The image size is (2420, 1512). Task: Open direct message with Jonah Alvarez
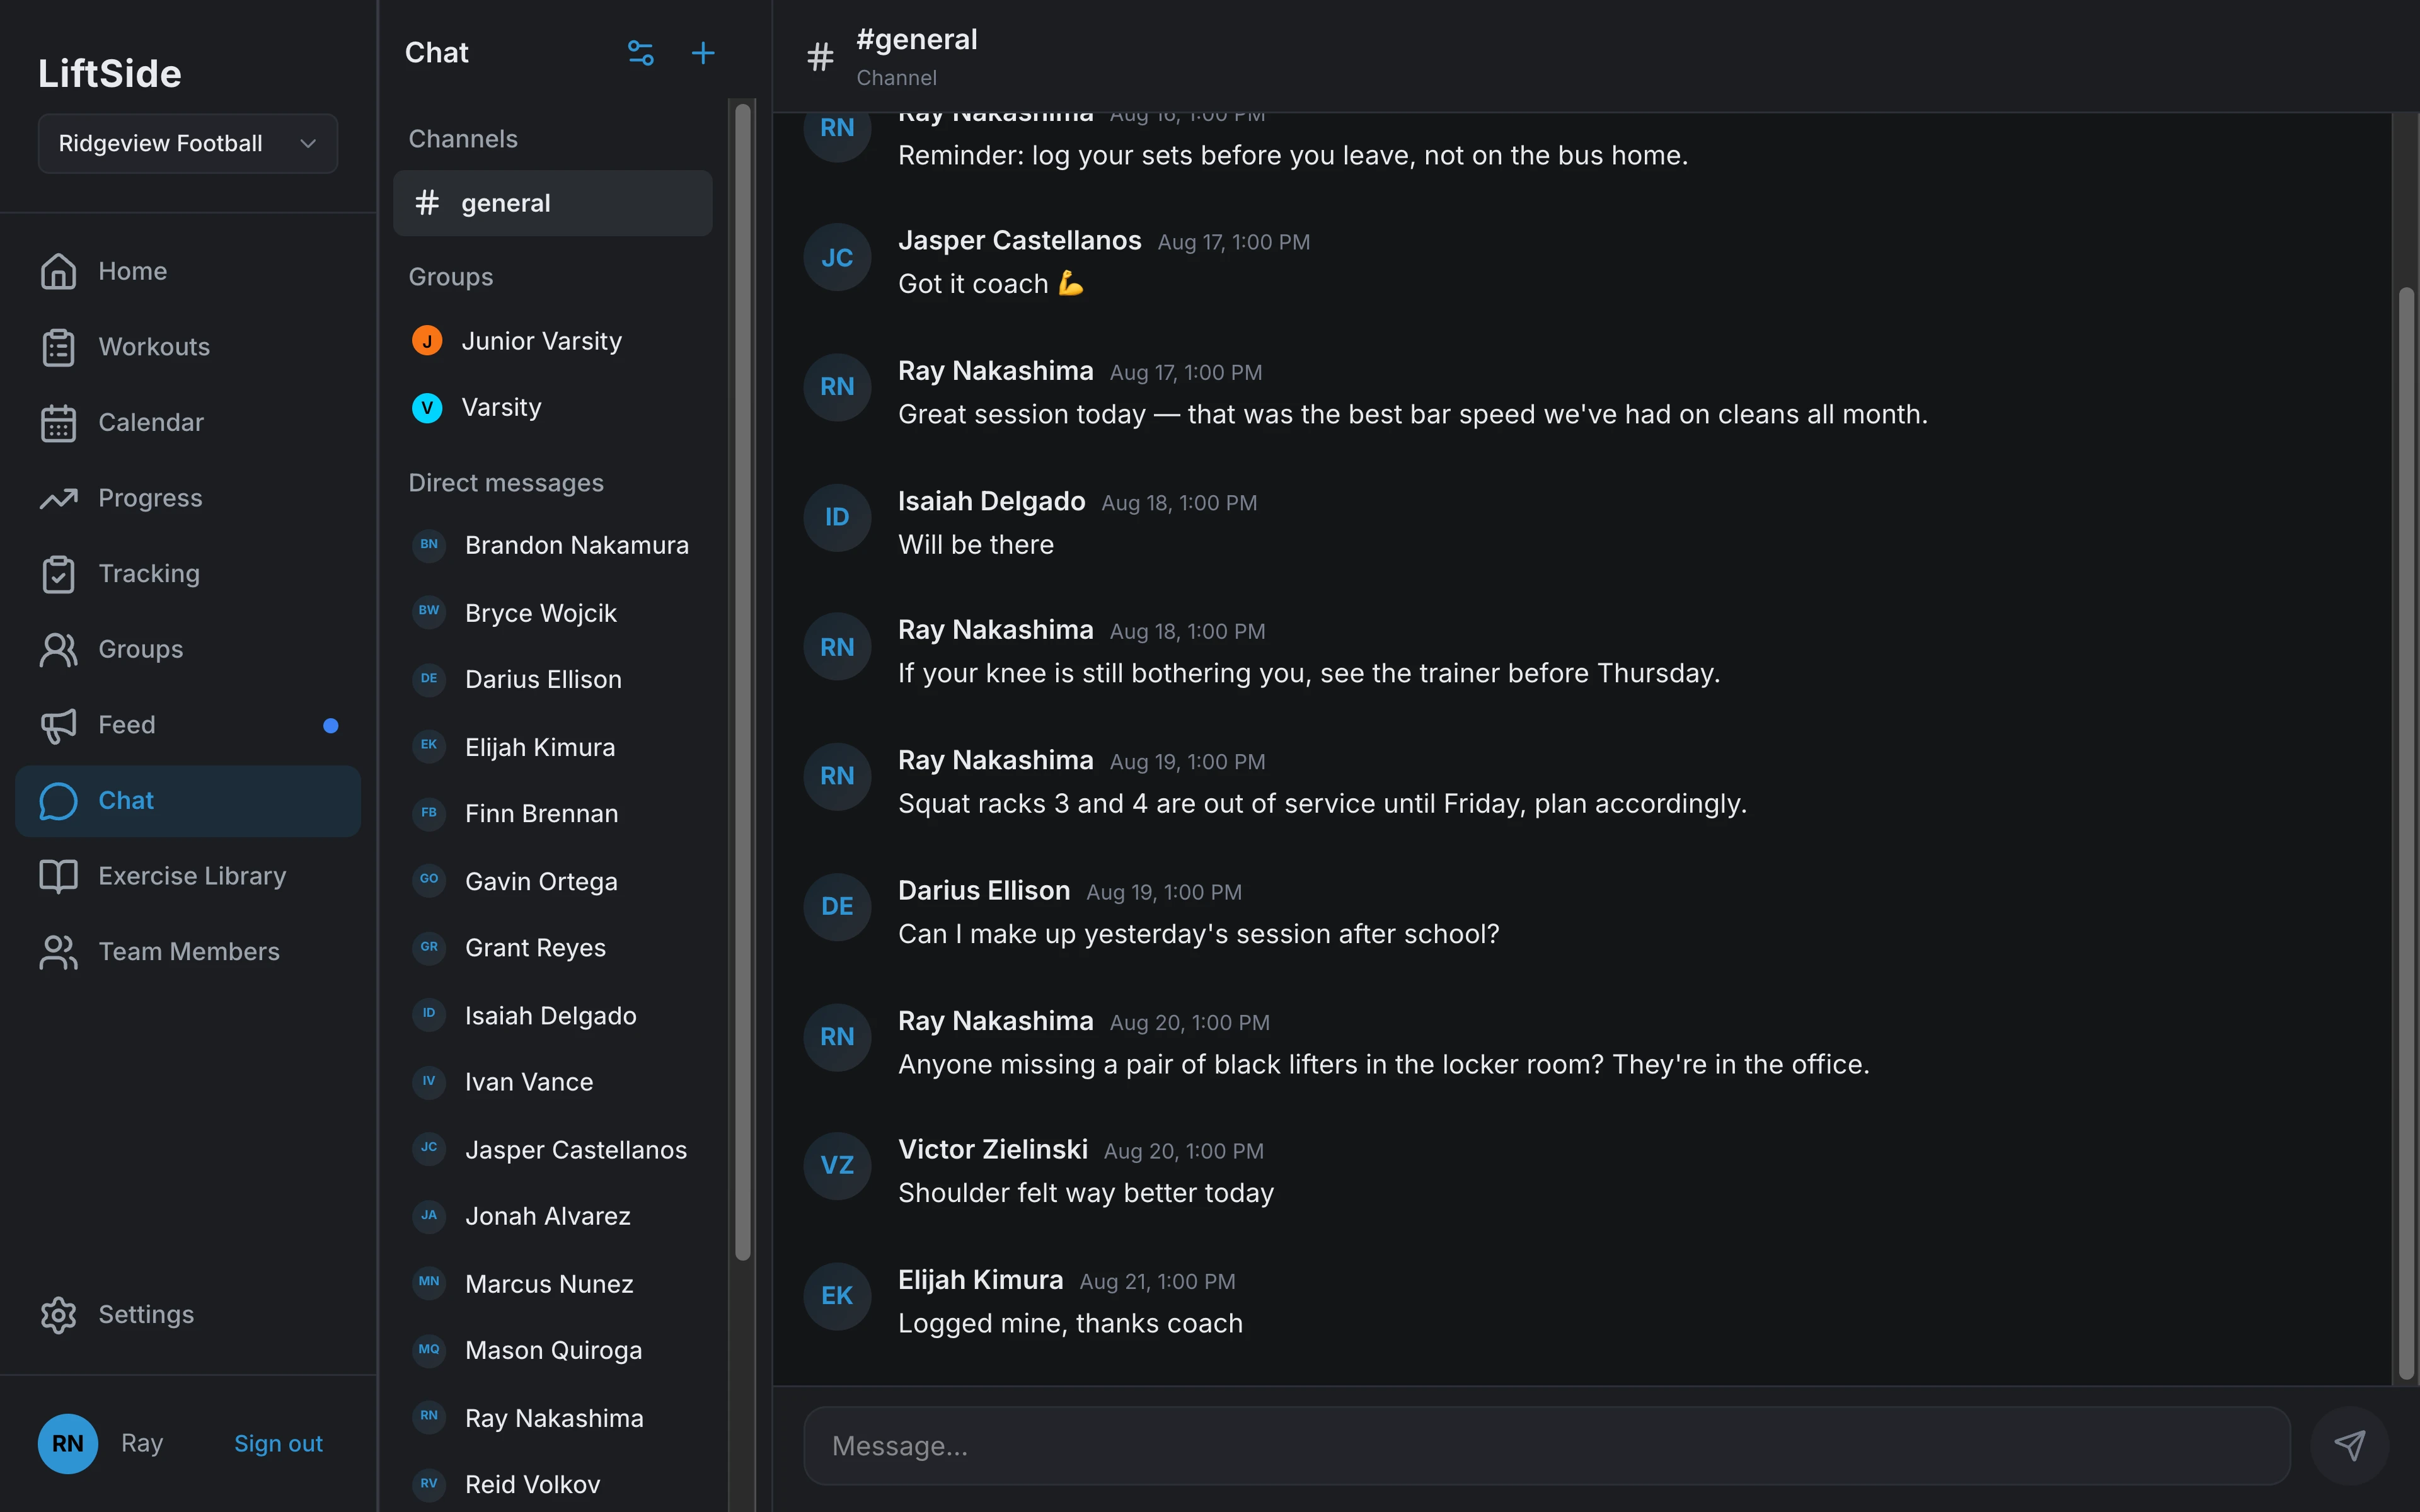553,1216
